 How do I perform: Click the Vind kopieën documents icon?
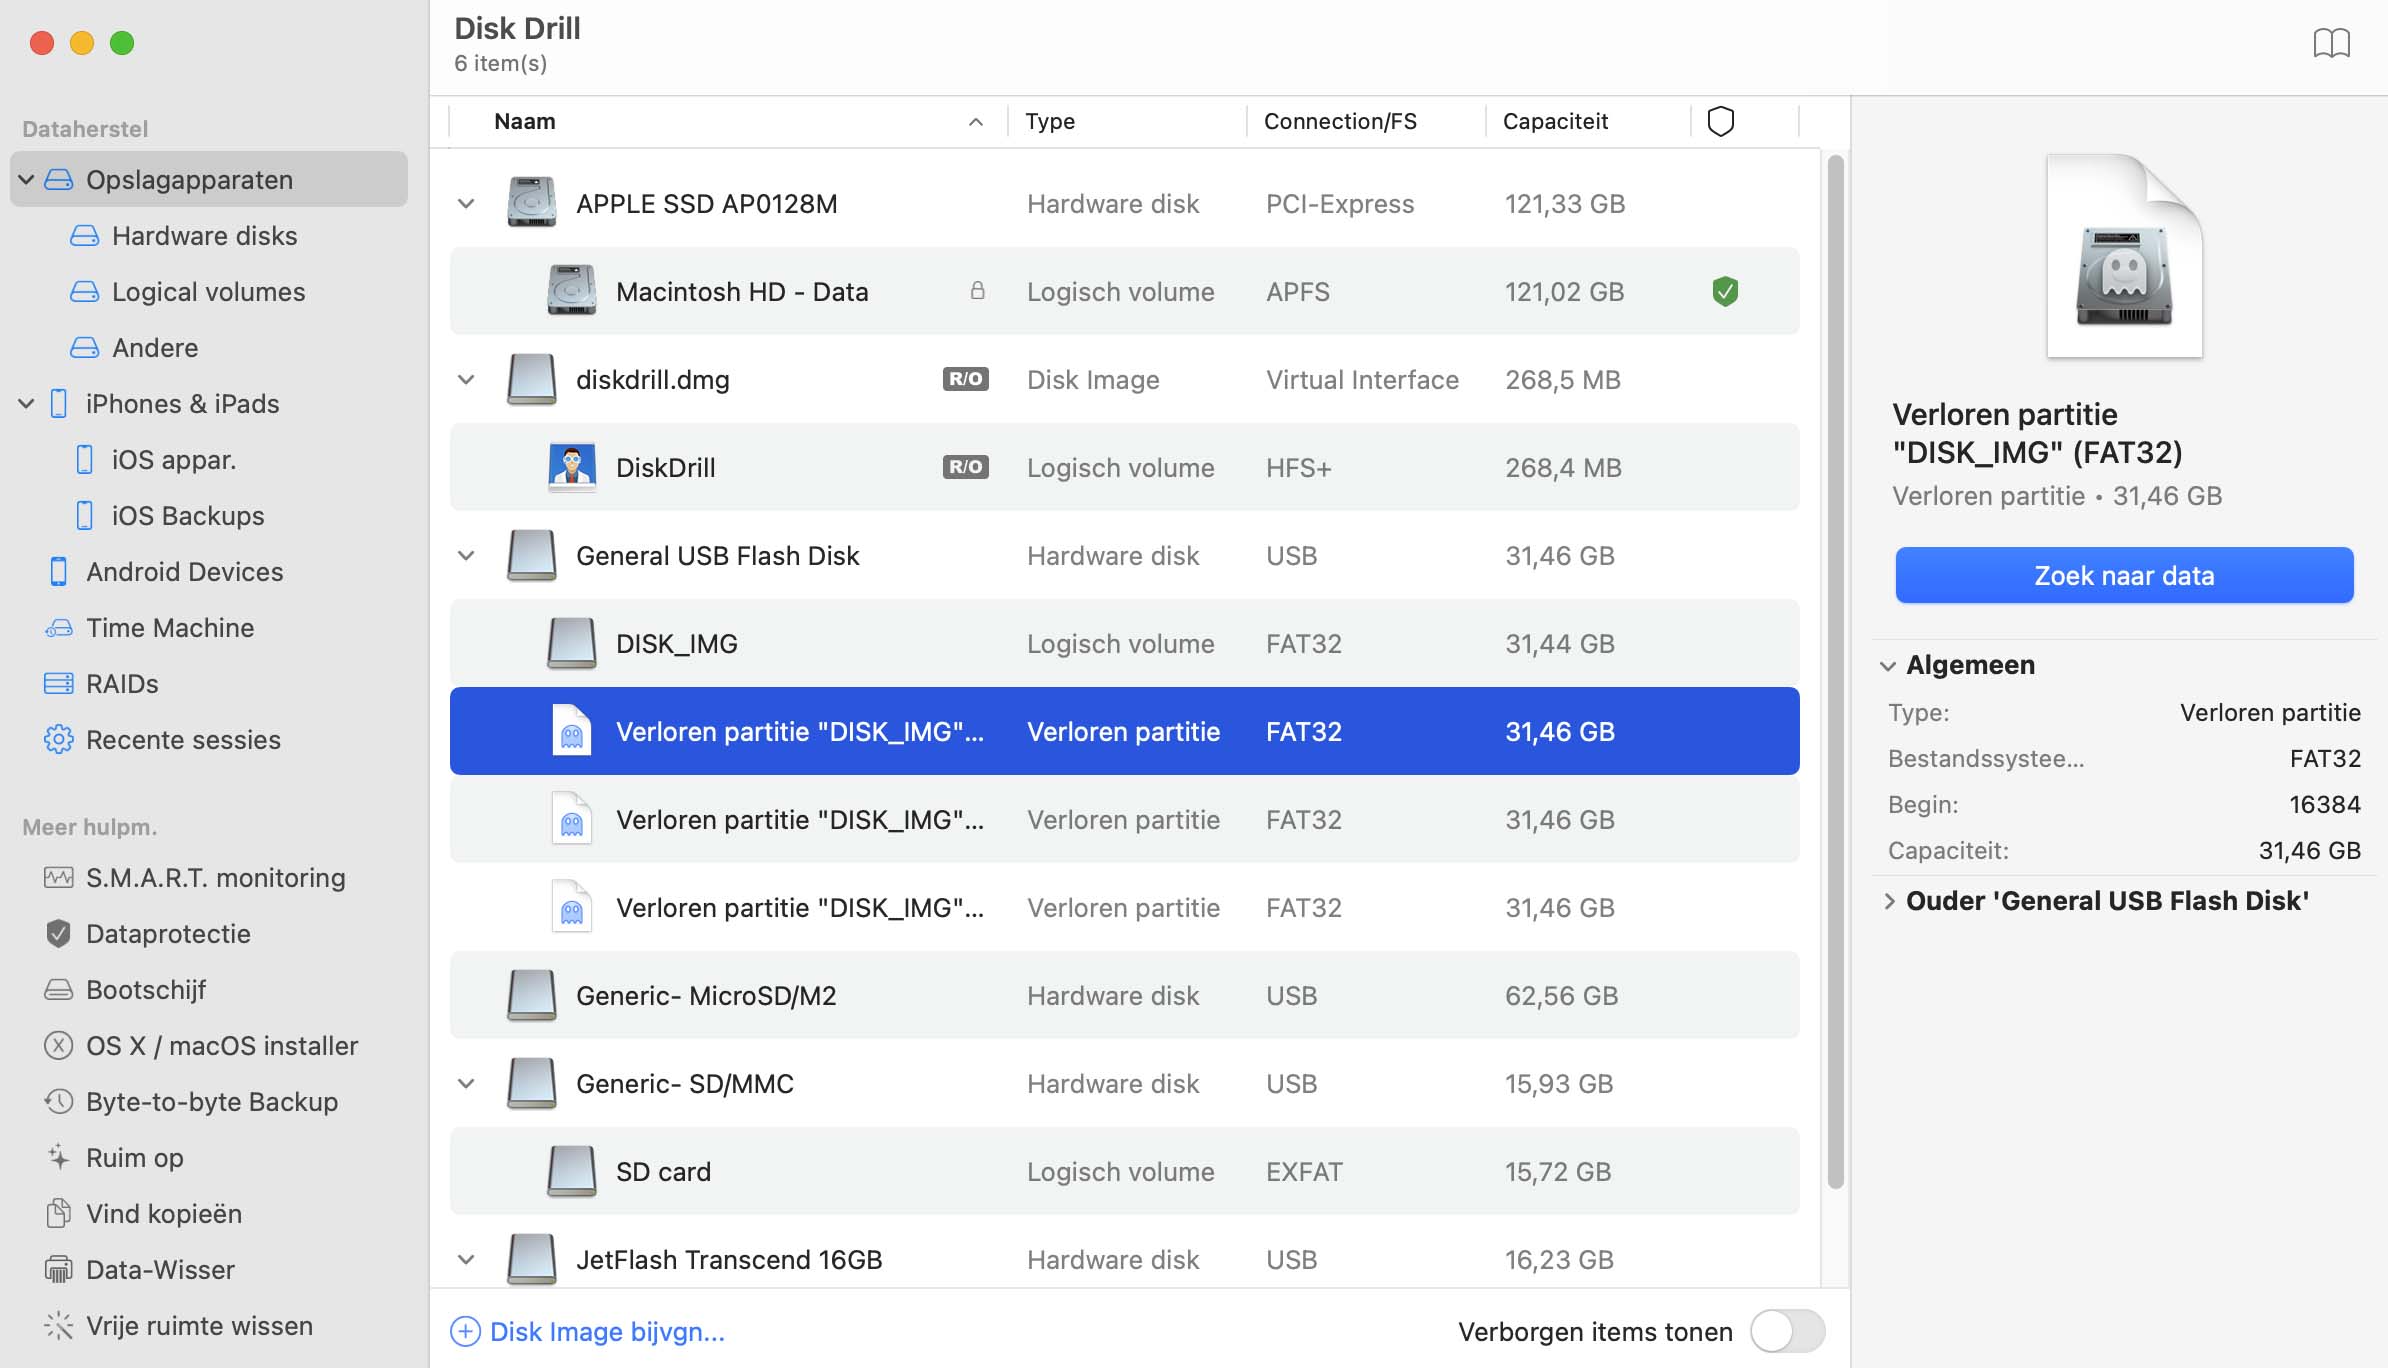point(59,1213)
